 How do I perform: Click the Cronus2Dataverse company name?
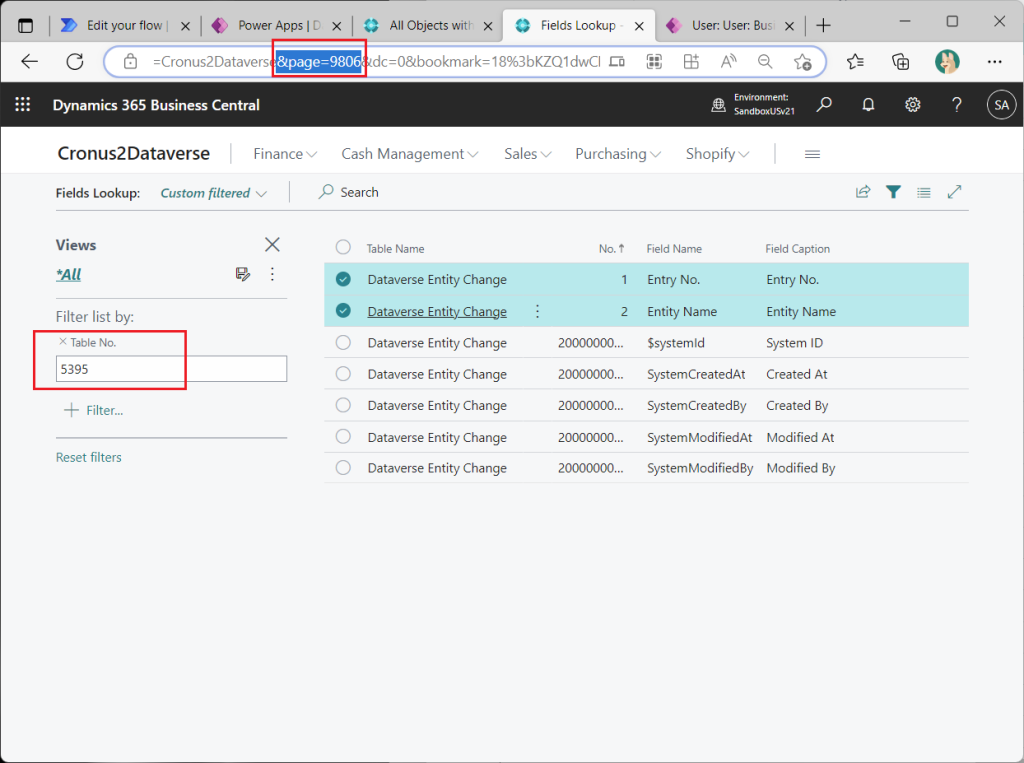coord(134,154)
